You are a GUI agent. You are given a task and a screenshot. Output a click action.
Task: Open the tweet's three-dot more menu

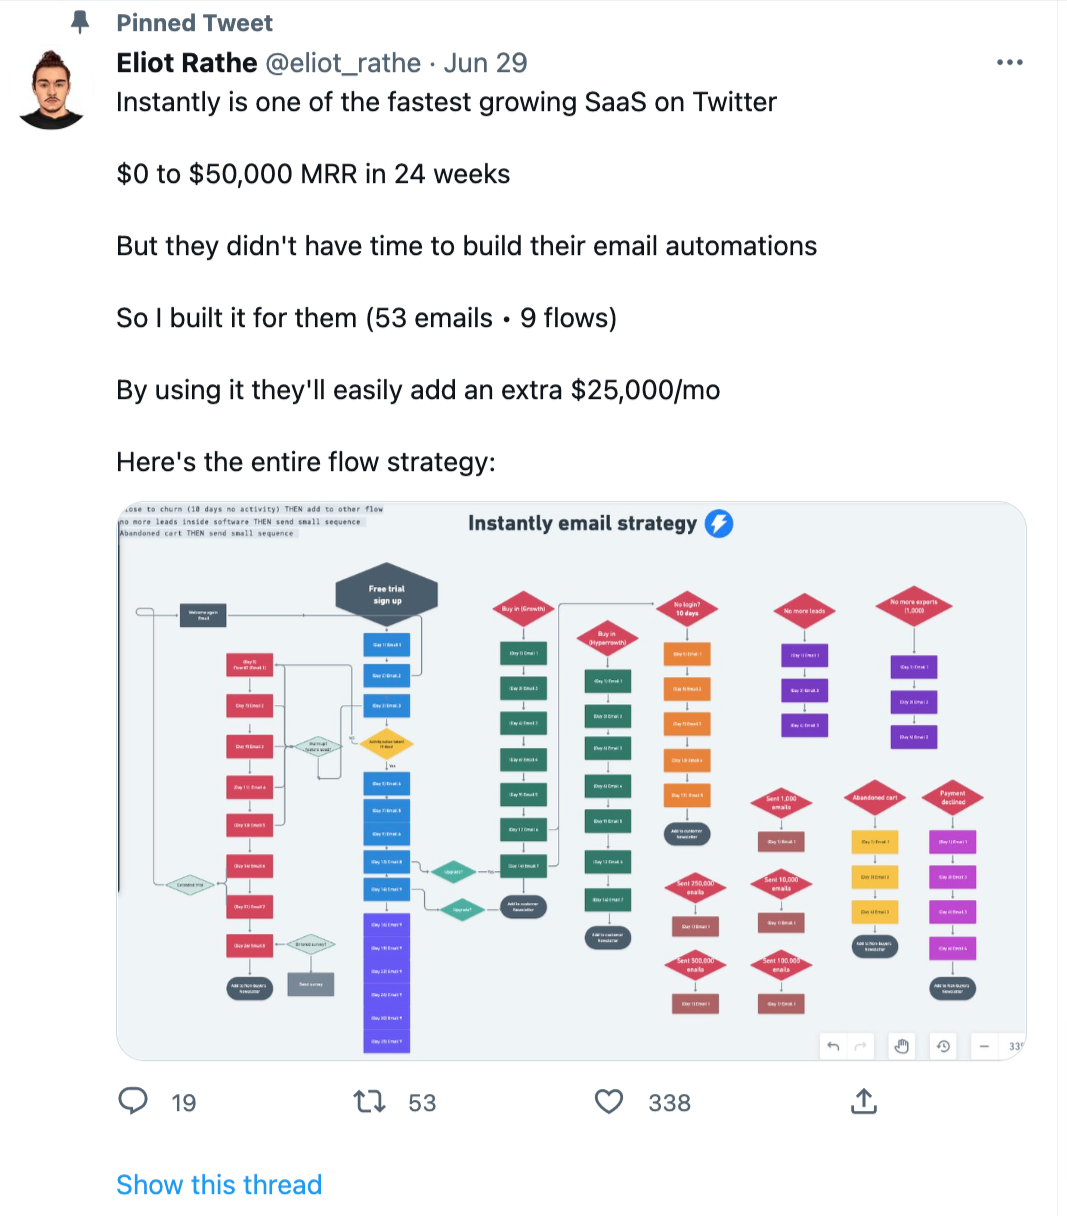pyautogui.click(x=1010, y=63)
